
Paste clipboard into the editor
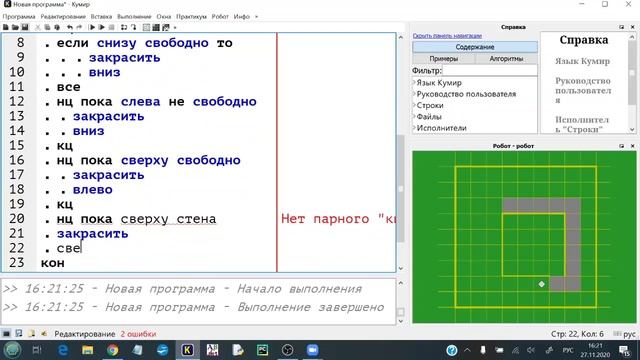coord(57,27)
